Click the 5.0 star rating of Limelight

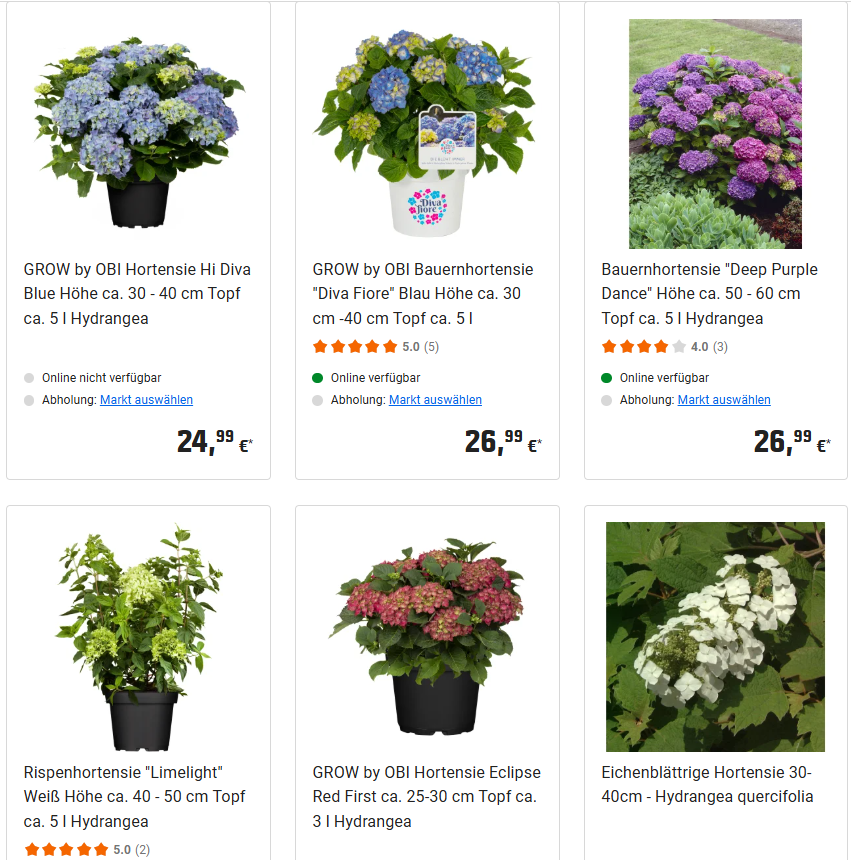click(87, 850)
